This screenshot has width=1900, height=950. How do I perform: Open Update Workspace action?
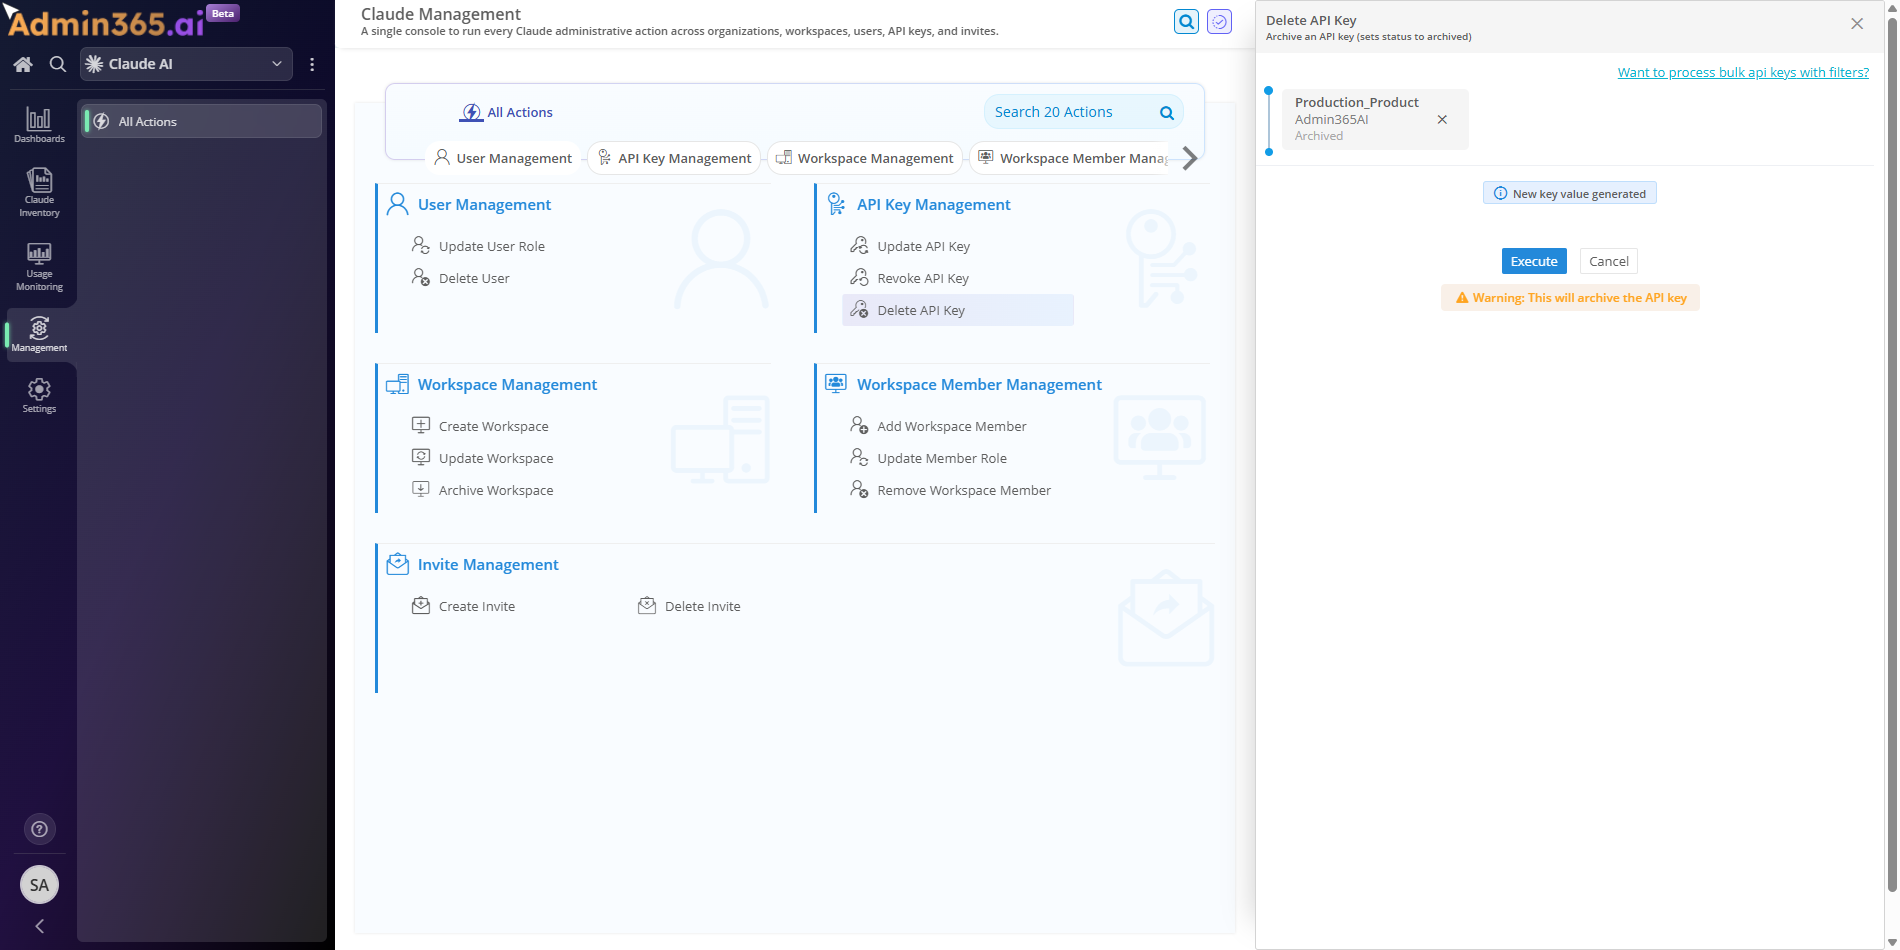click(482, 458)
